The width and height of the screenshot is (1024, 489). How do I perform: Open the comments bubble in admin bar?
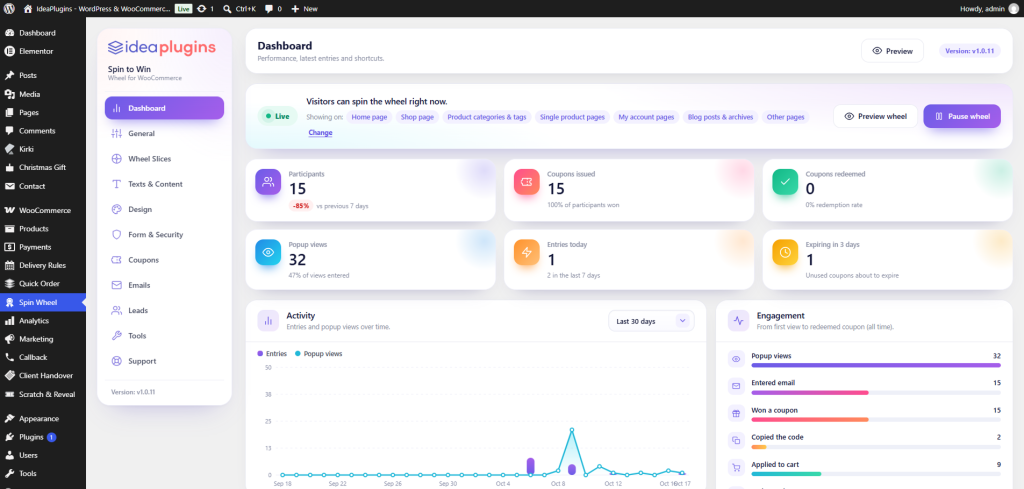click(x=274, y=8)
